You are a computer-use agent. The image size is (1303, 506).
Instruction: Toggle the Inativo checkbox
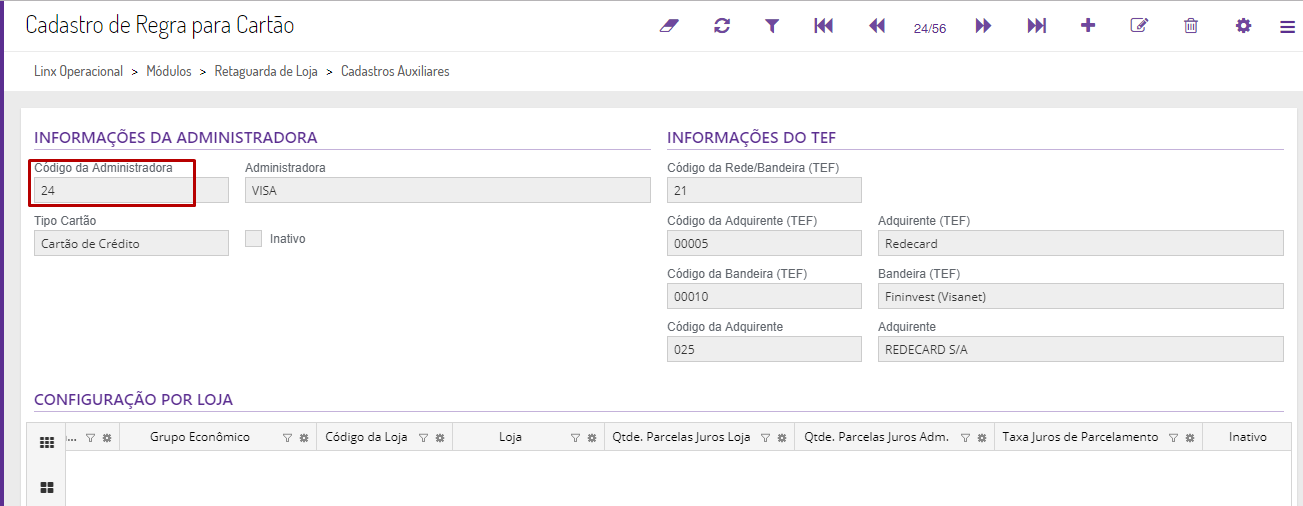tap(254, 239)
